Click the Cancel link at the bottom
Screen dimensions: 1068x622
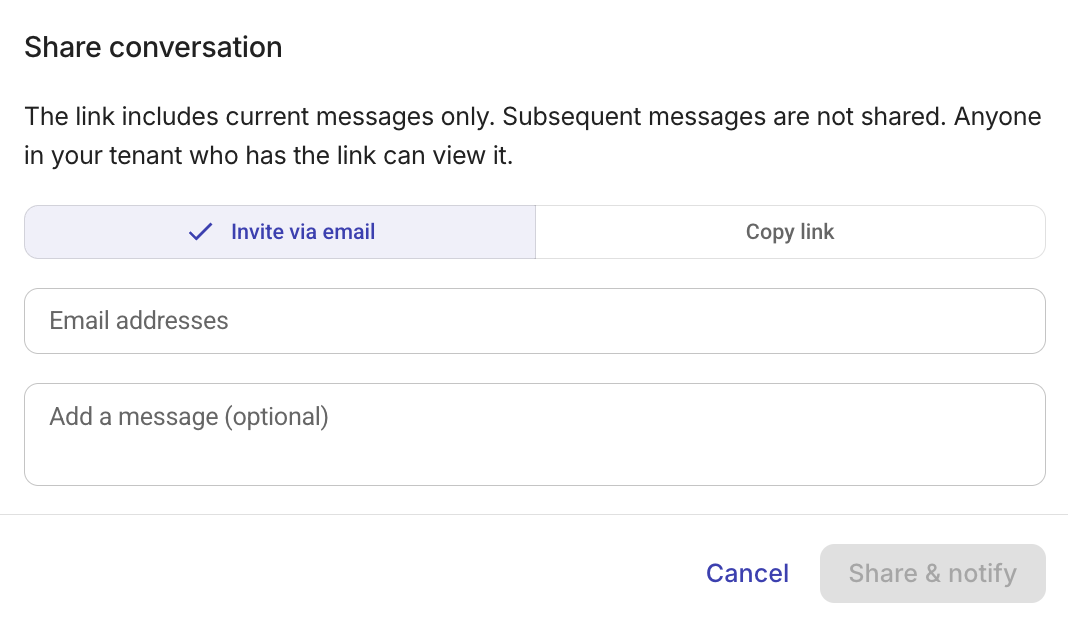(x=747, y=573)
